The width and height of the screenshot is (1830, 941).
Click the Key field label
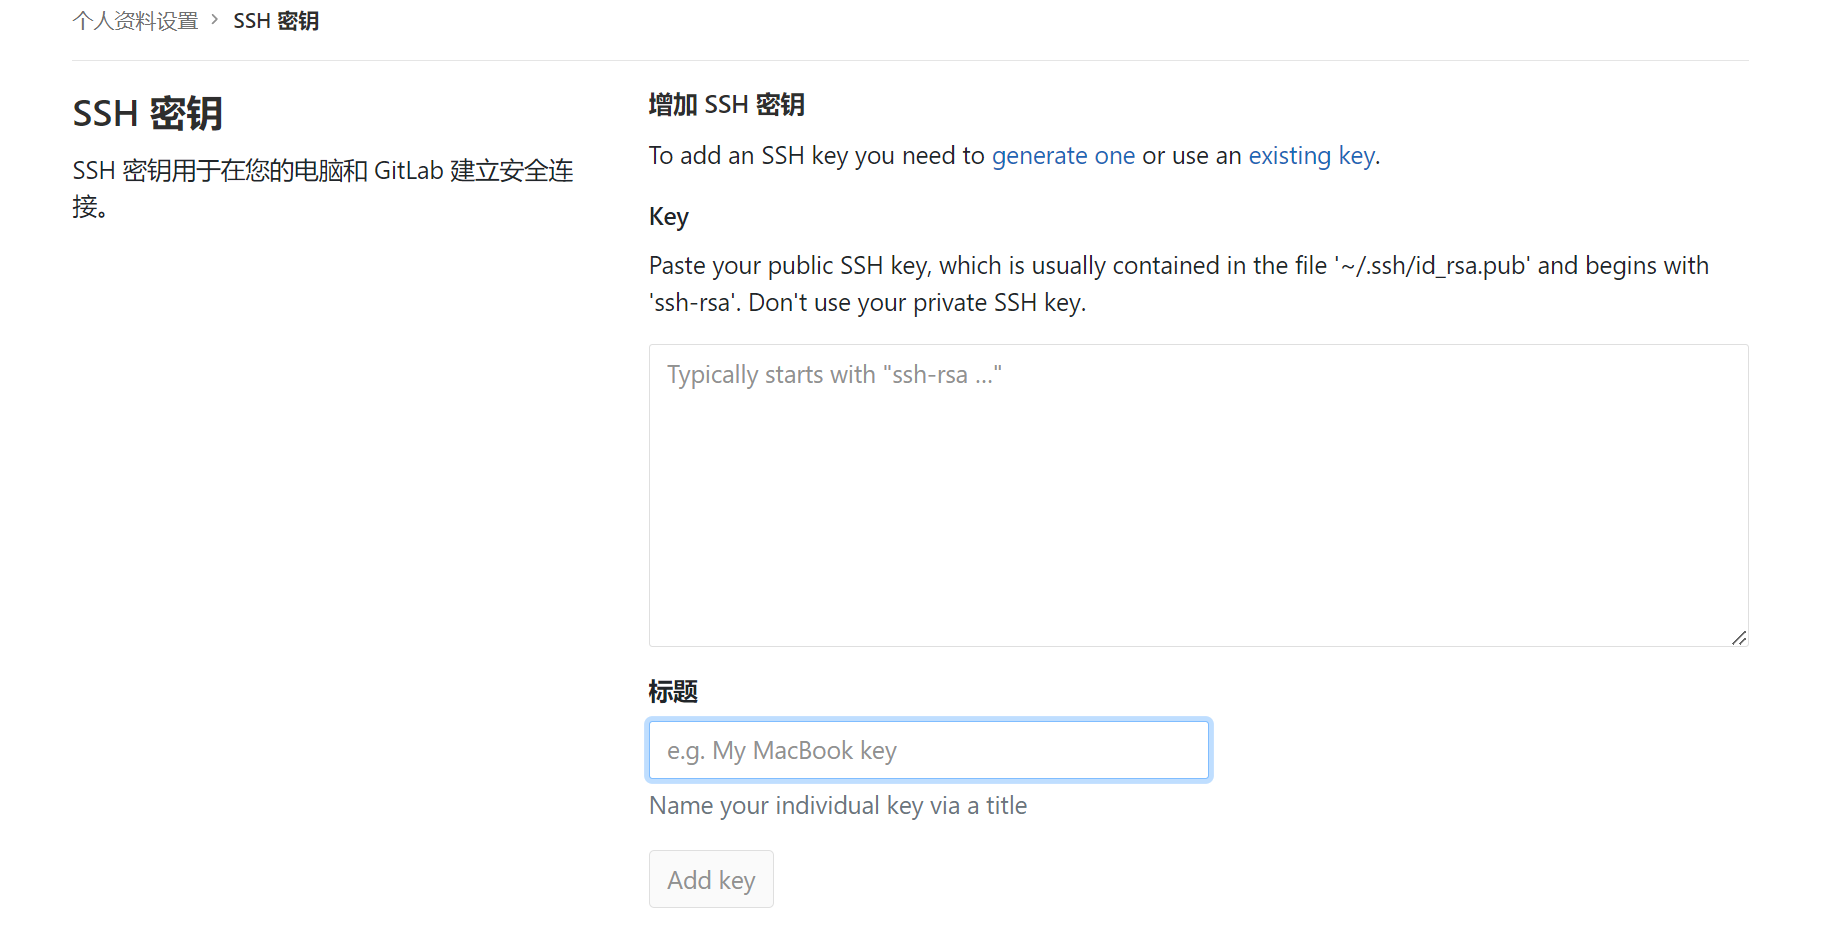click(x=669, y=217)
